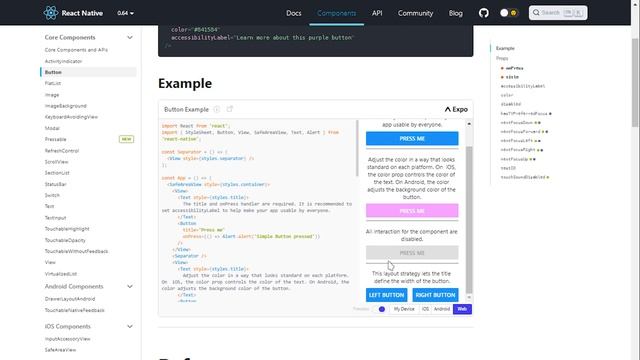
Task: Click NEW badge next to Pressable
Action: point(127,139)
